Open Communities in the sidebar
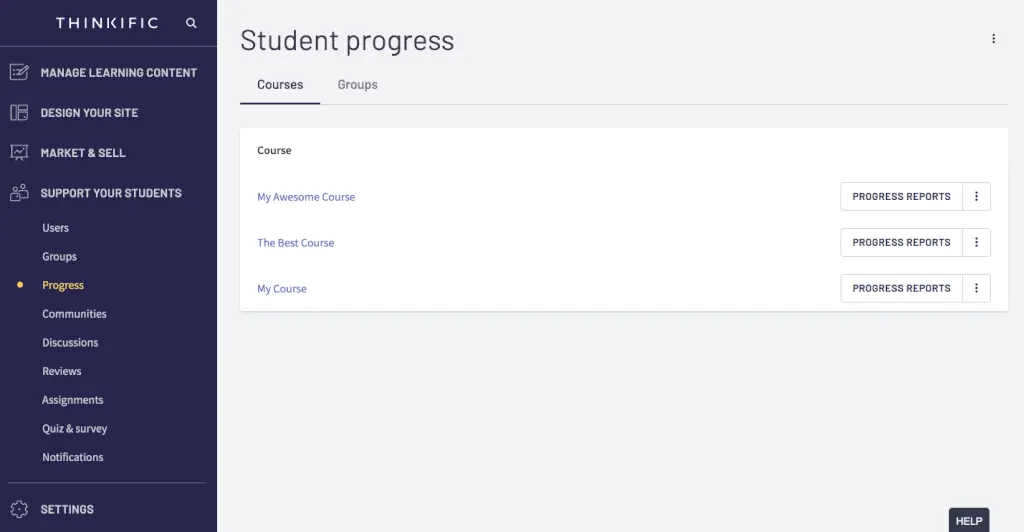1024x532 pixels. click(74, 314)
